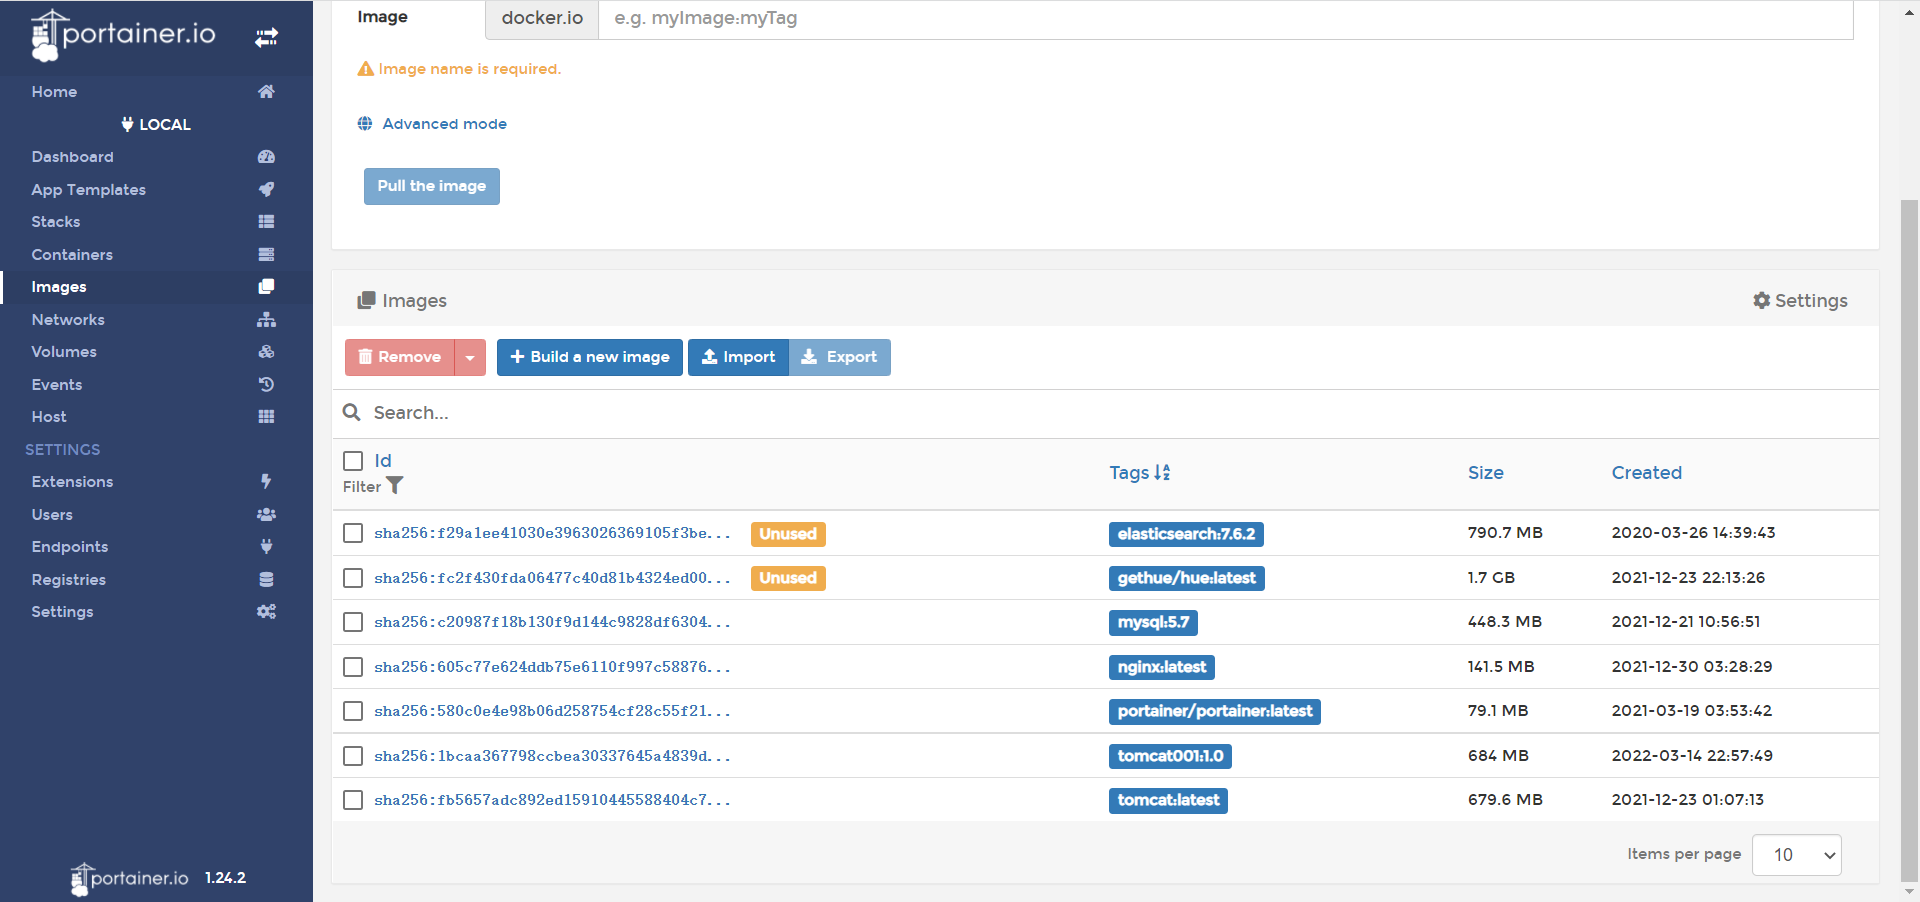Click the Remove images button

400,357
